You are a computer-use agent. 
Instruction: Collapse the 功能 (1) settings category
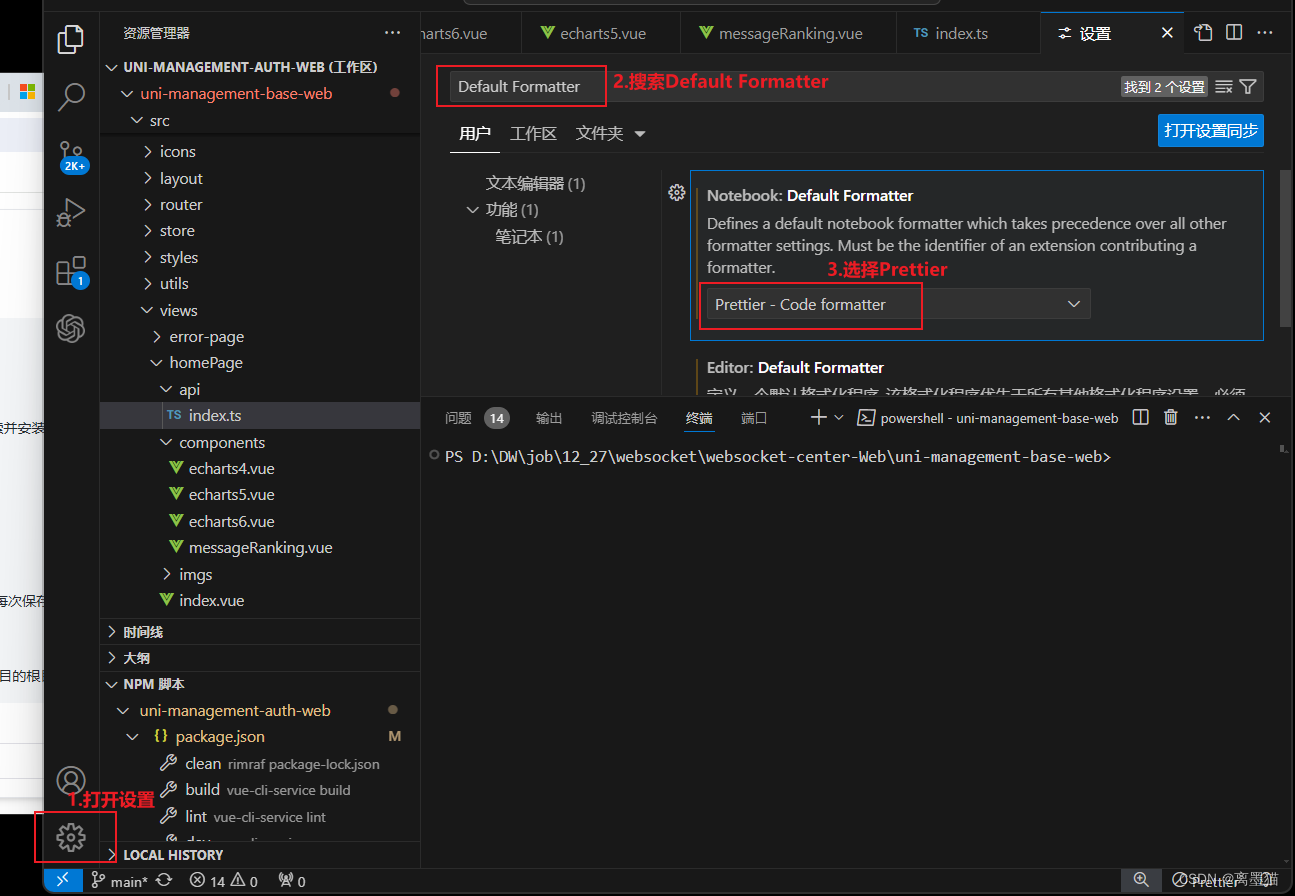click(473, 210)
